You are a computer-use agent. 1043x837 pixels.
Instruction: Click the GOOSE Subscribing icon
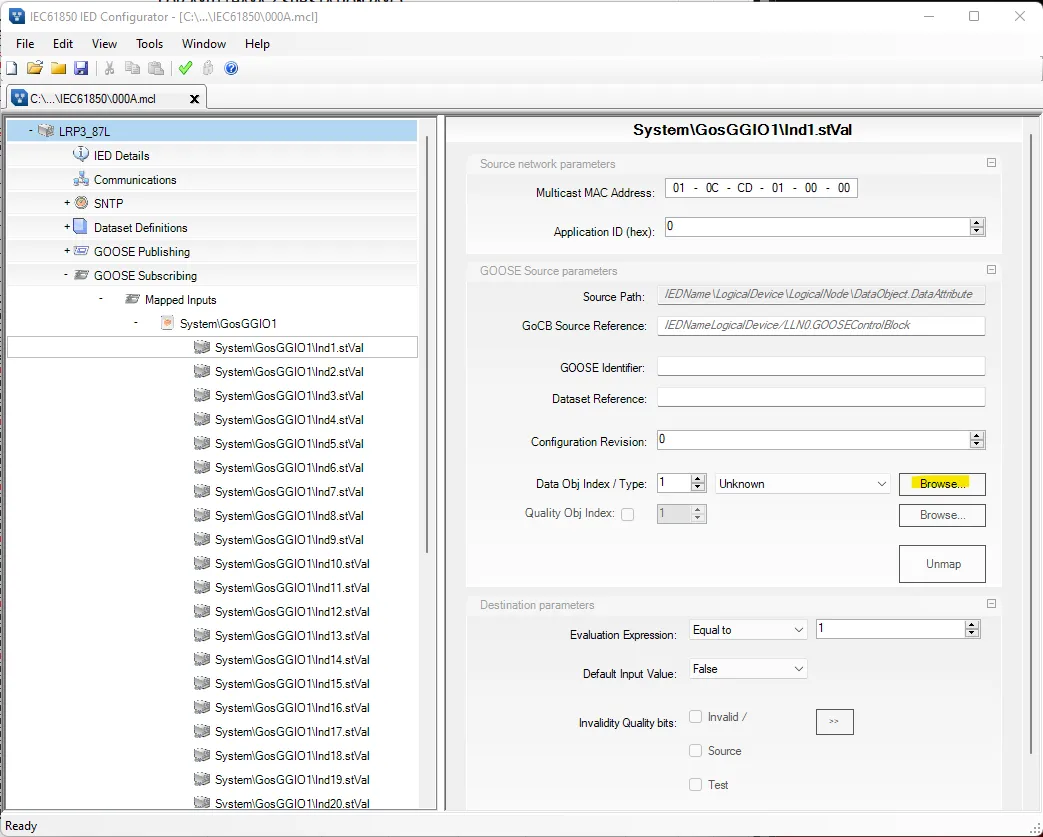(x=81, y=275)
